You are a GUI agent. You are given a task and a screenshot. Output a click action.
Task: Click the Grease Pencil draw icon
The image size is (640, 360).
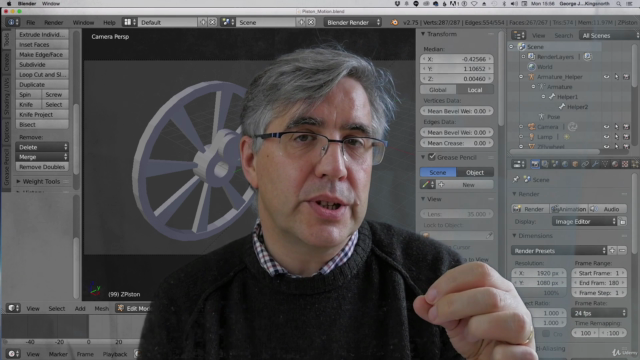pyautogui.click(x=427, y=185)
